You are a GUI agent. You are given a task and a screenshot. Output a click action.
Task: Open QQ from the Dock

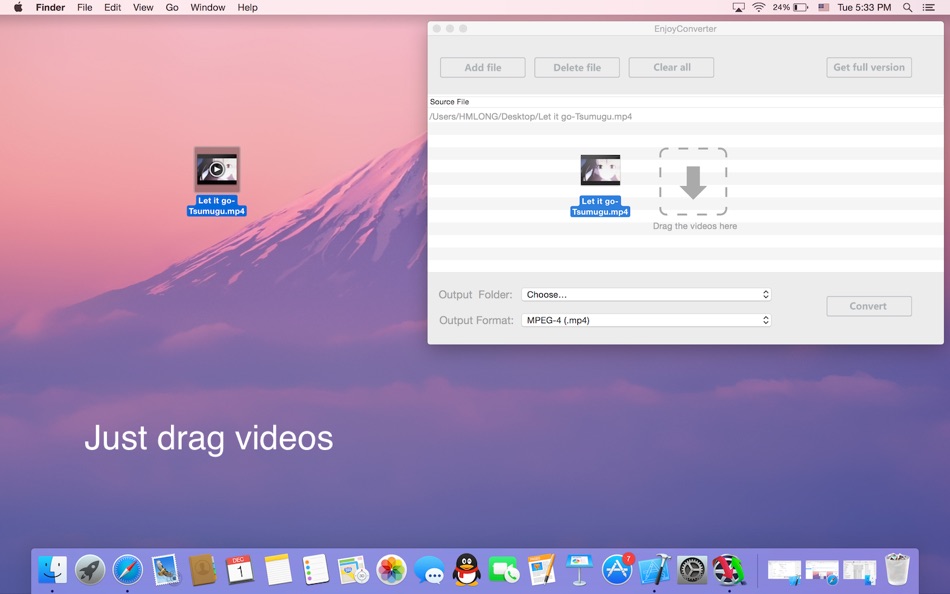[x=466, y=570]
